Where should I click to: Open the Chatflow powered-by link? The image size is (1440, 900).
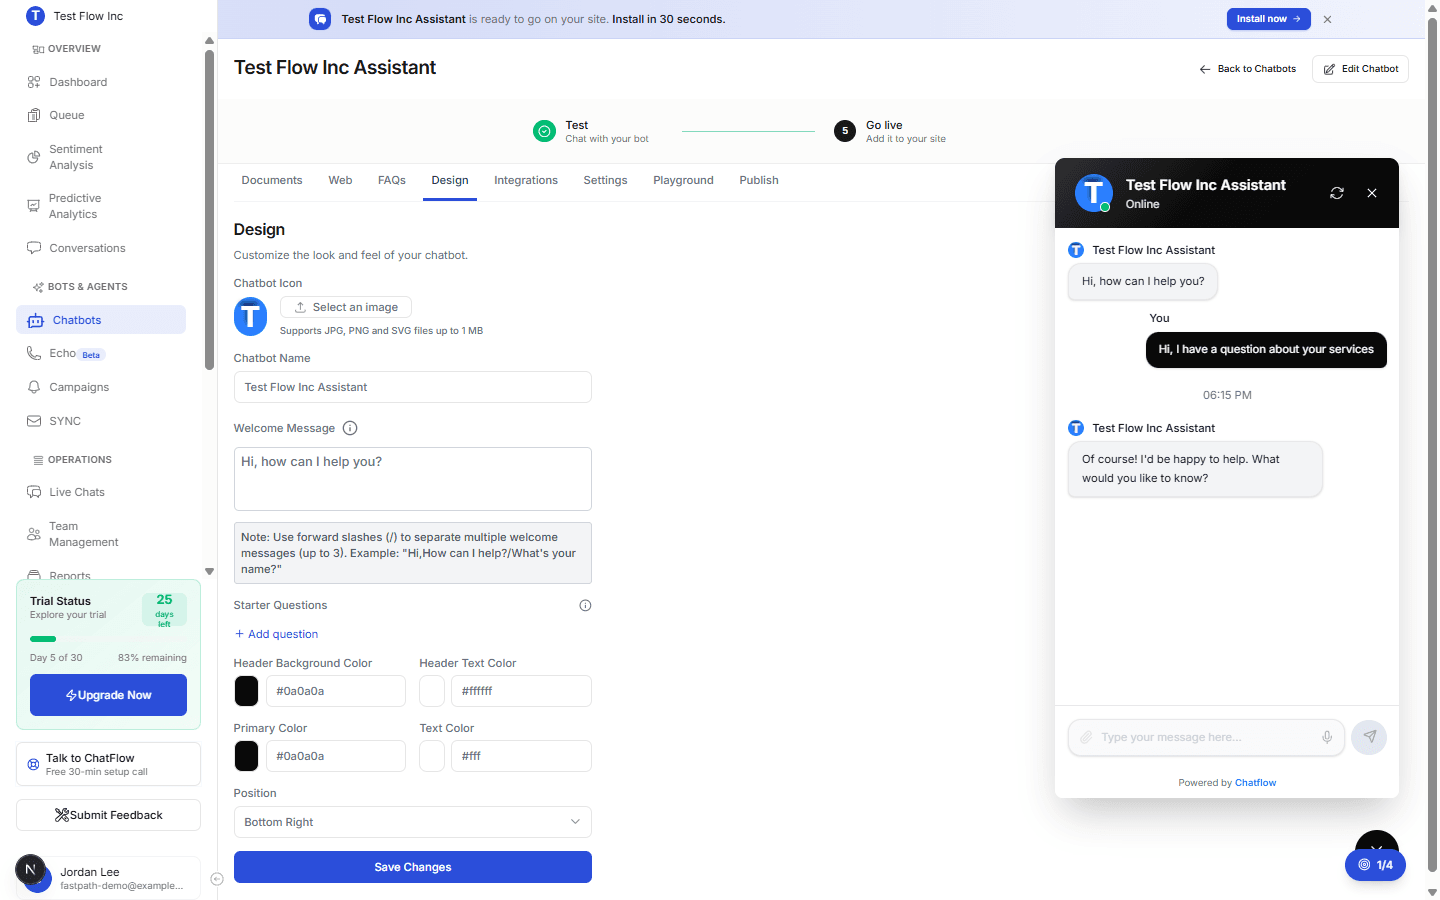[1255, 783]
